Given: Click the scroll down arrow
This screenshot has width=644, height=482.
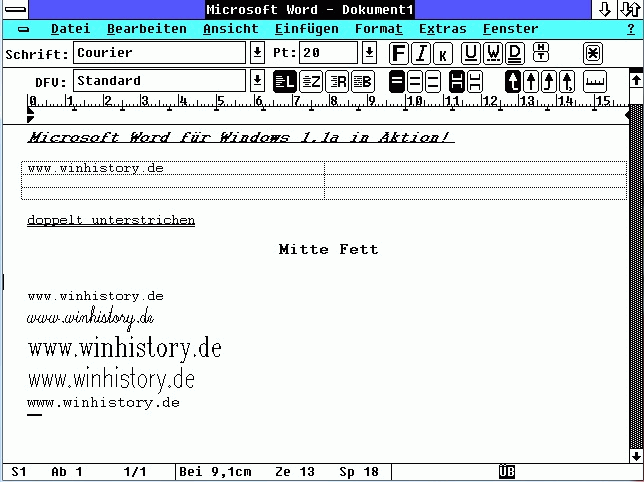Looking at the screenshot, I should 636,456.
